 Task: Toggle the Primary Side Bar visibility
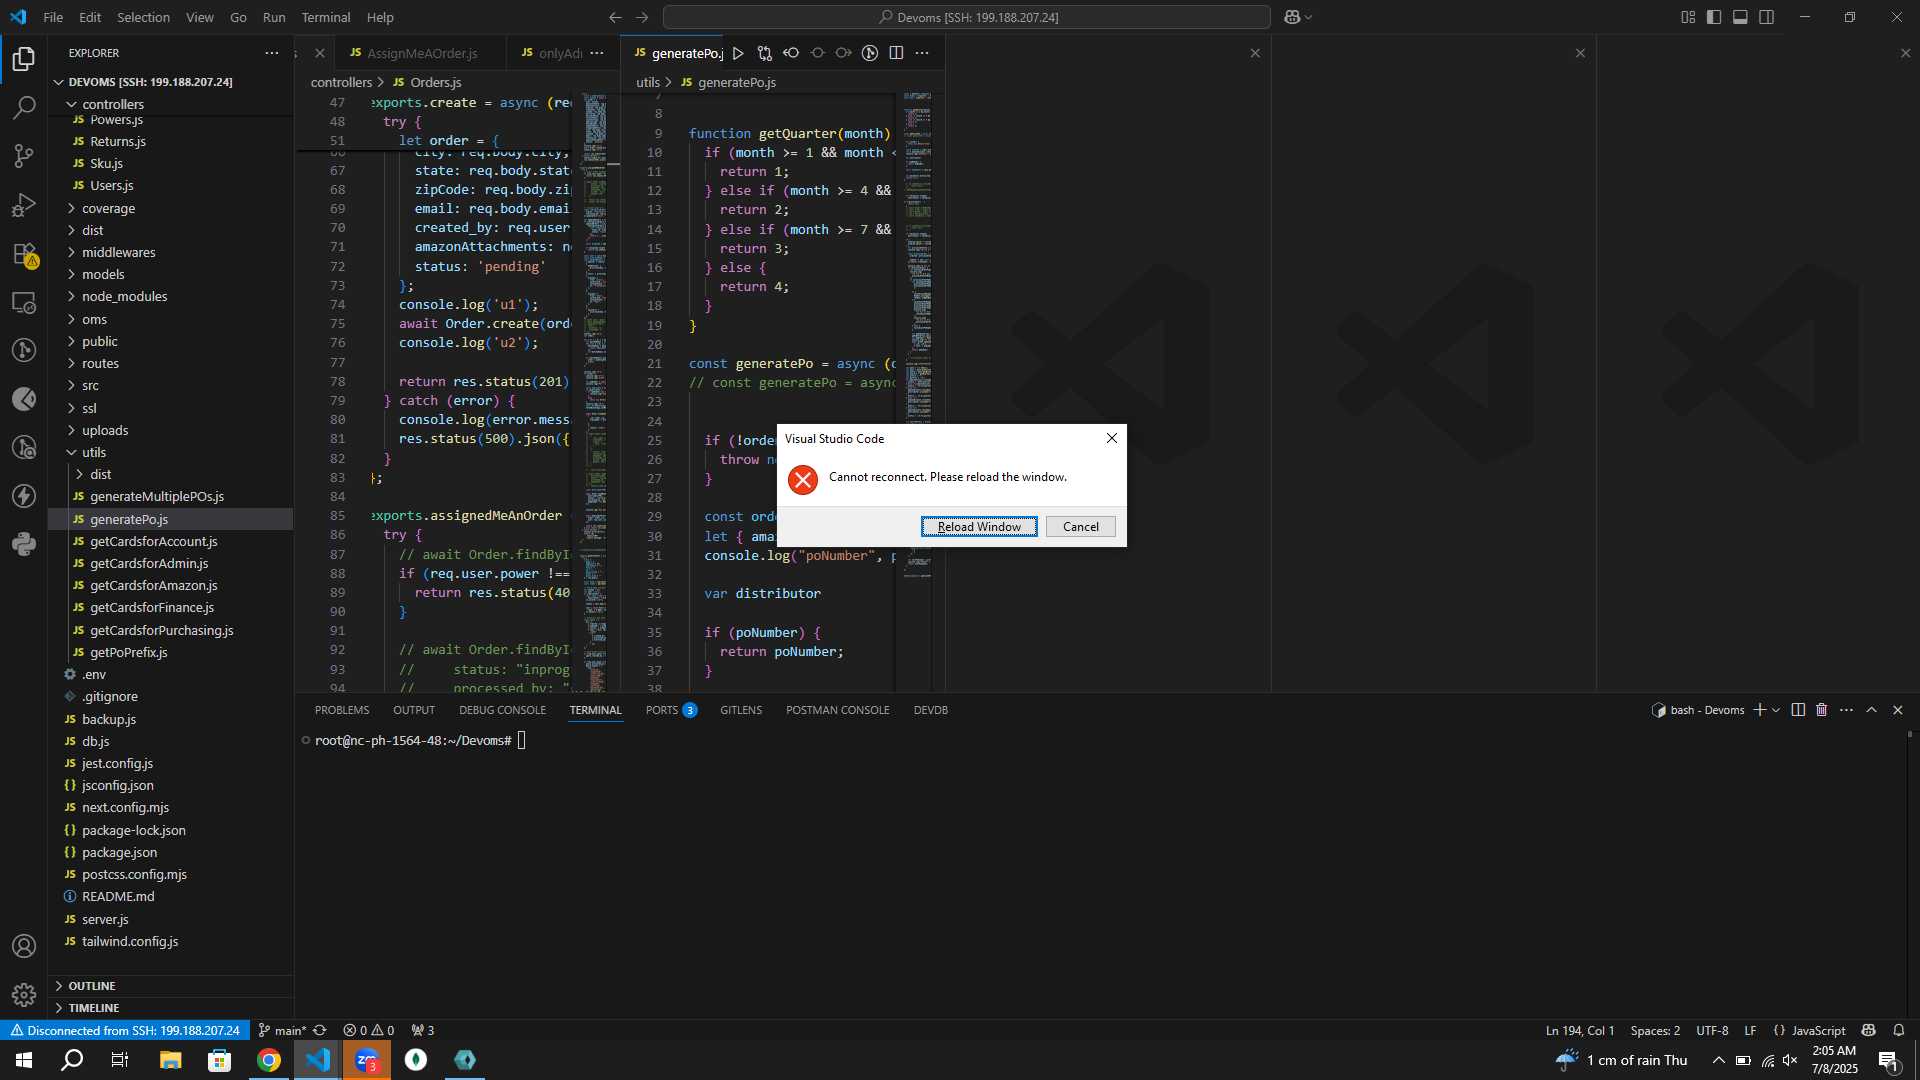tap(1714, 17)
